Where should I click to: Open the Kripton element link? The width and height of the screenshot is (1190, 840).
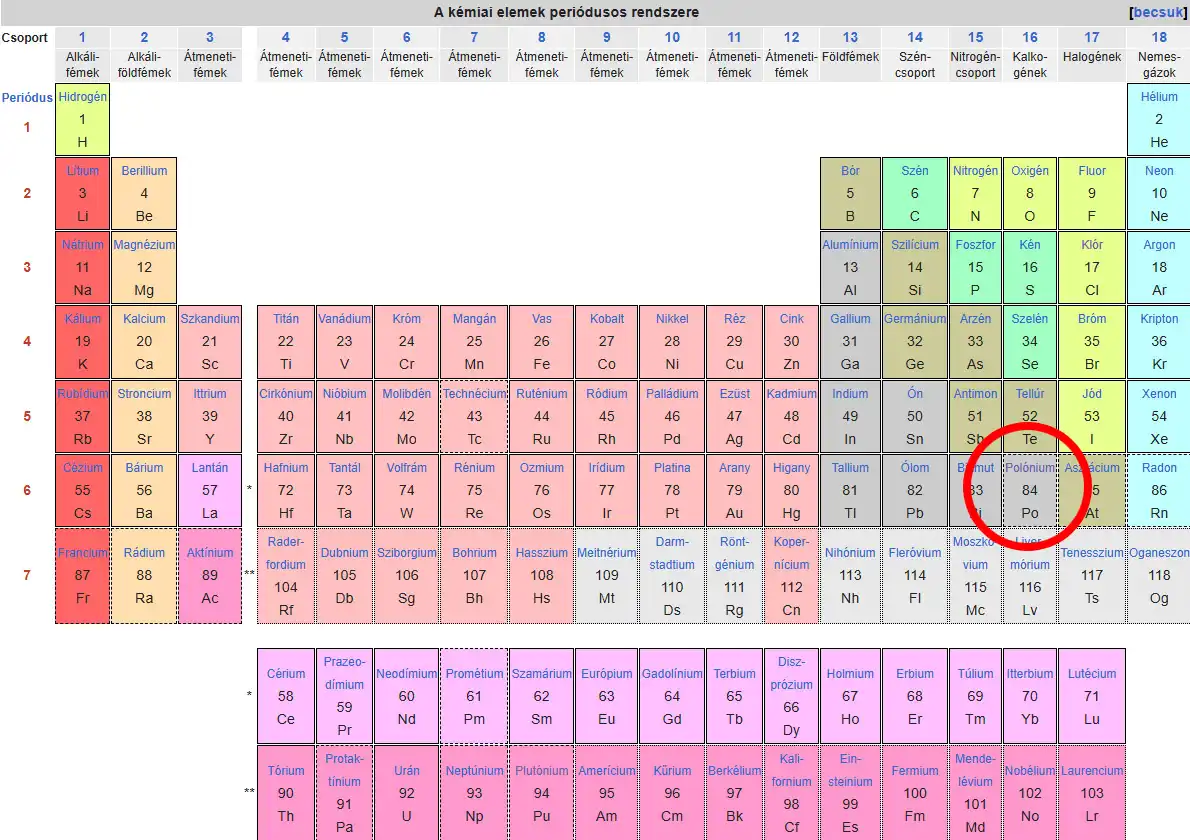(x=1159, y=319)
